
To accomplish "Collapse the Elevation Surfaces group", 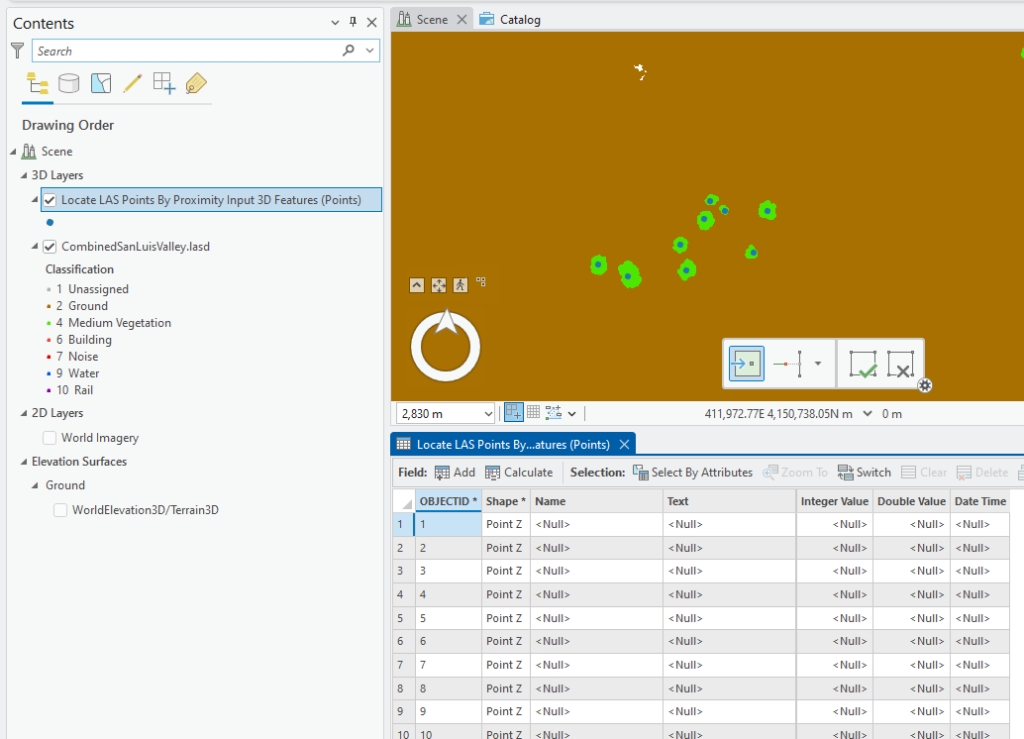I will (22, 462).
